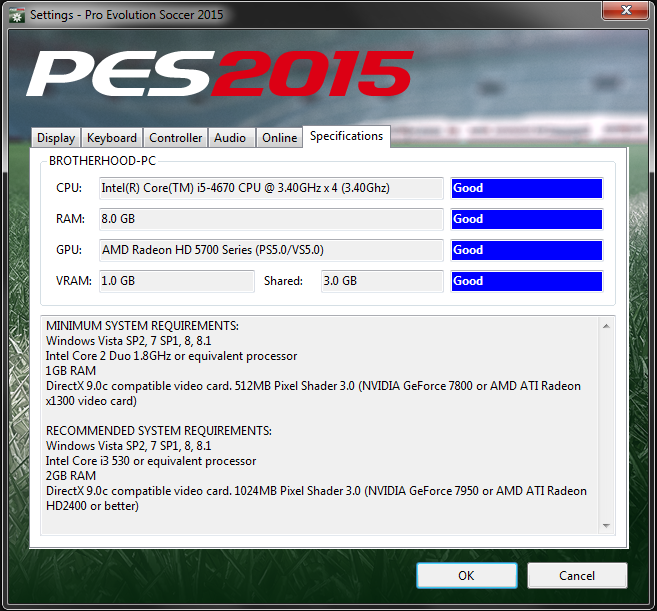Open the Online settings tab
This screenshot has height=611, width=657.
point(279,138)
